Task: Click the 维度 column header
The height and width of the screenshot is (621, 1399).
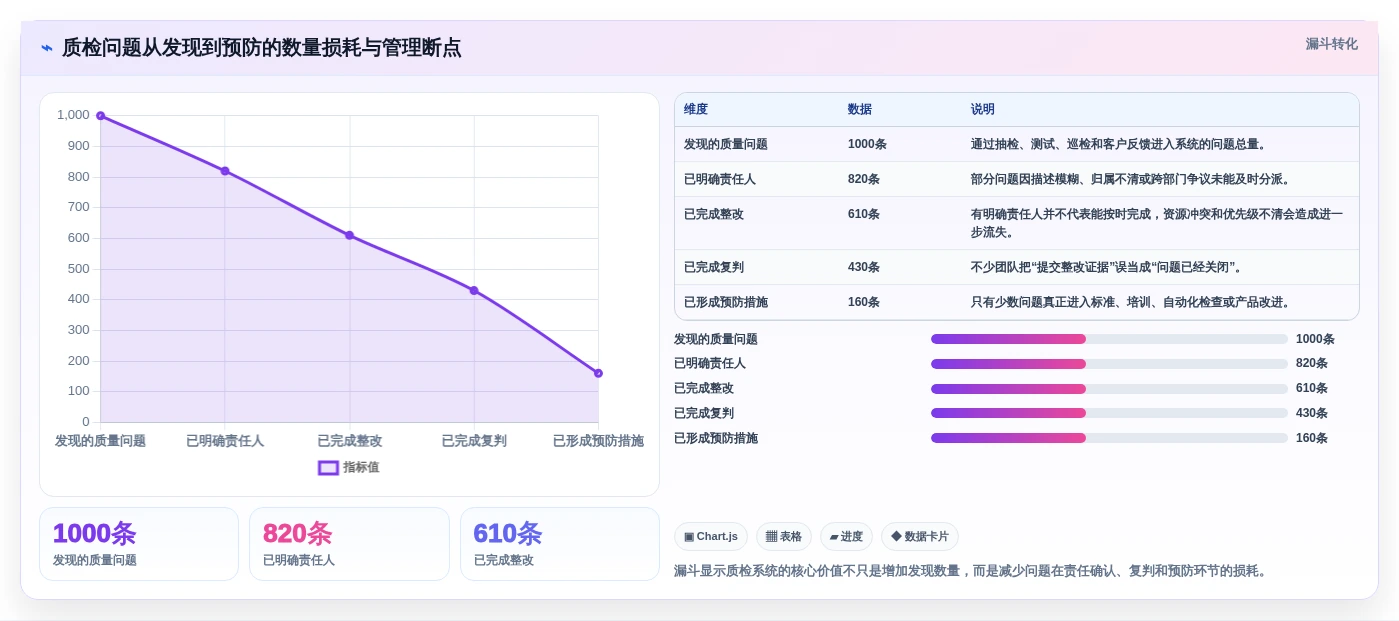Action: coord(696,110)
